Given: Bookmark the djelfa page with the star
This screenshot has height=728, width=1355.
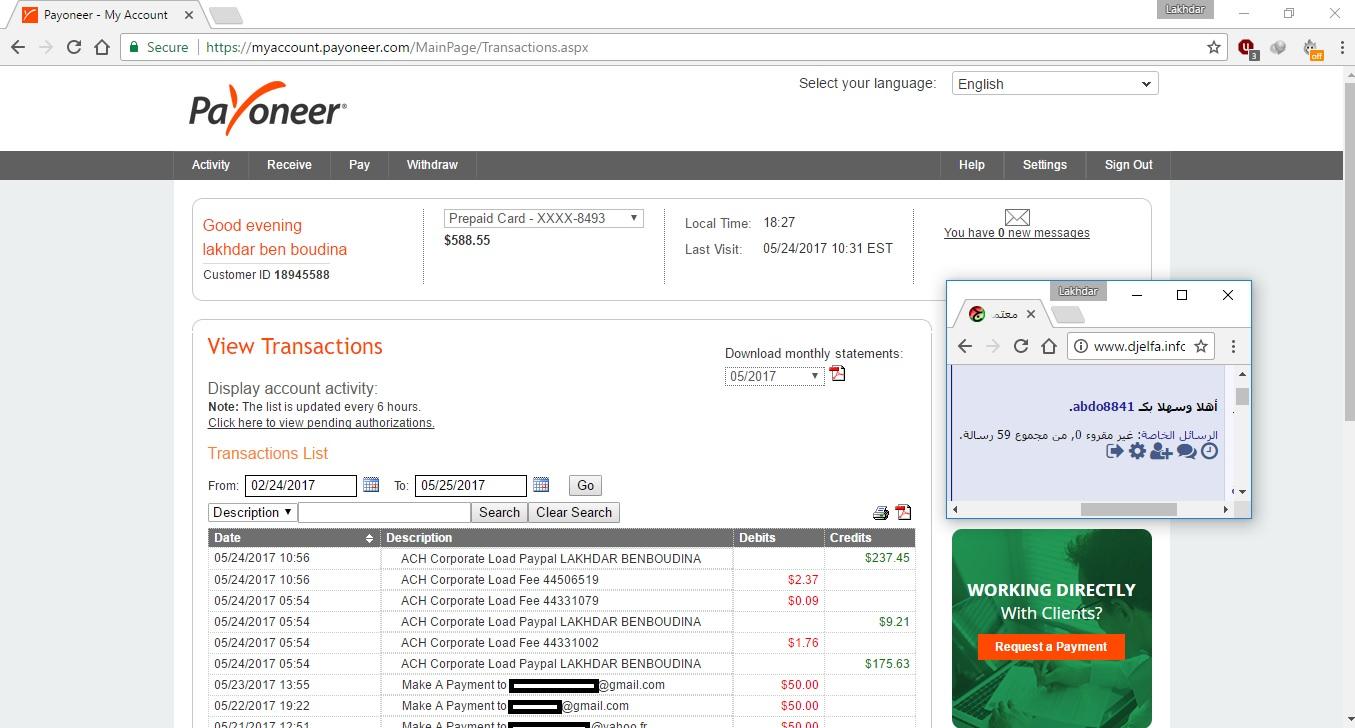Looking at the screenshot, I should 1201,346.
